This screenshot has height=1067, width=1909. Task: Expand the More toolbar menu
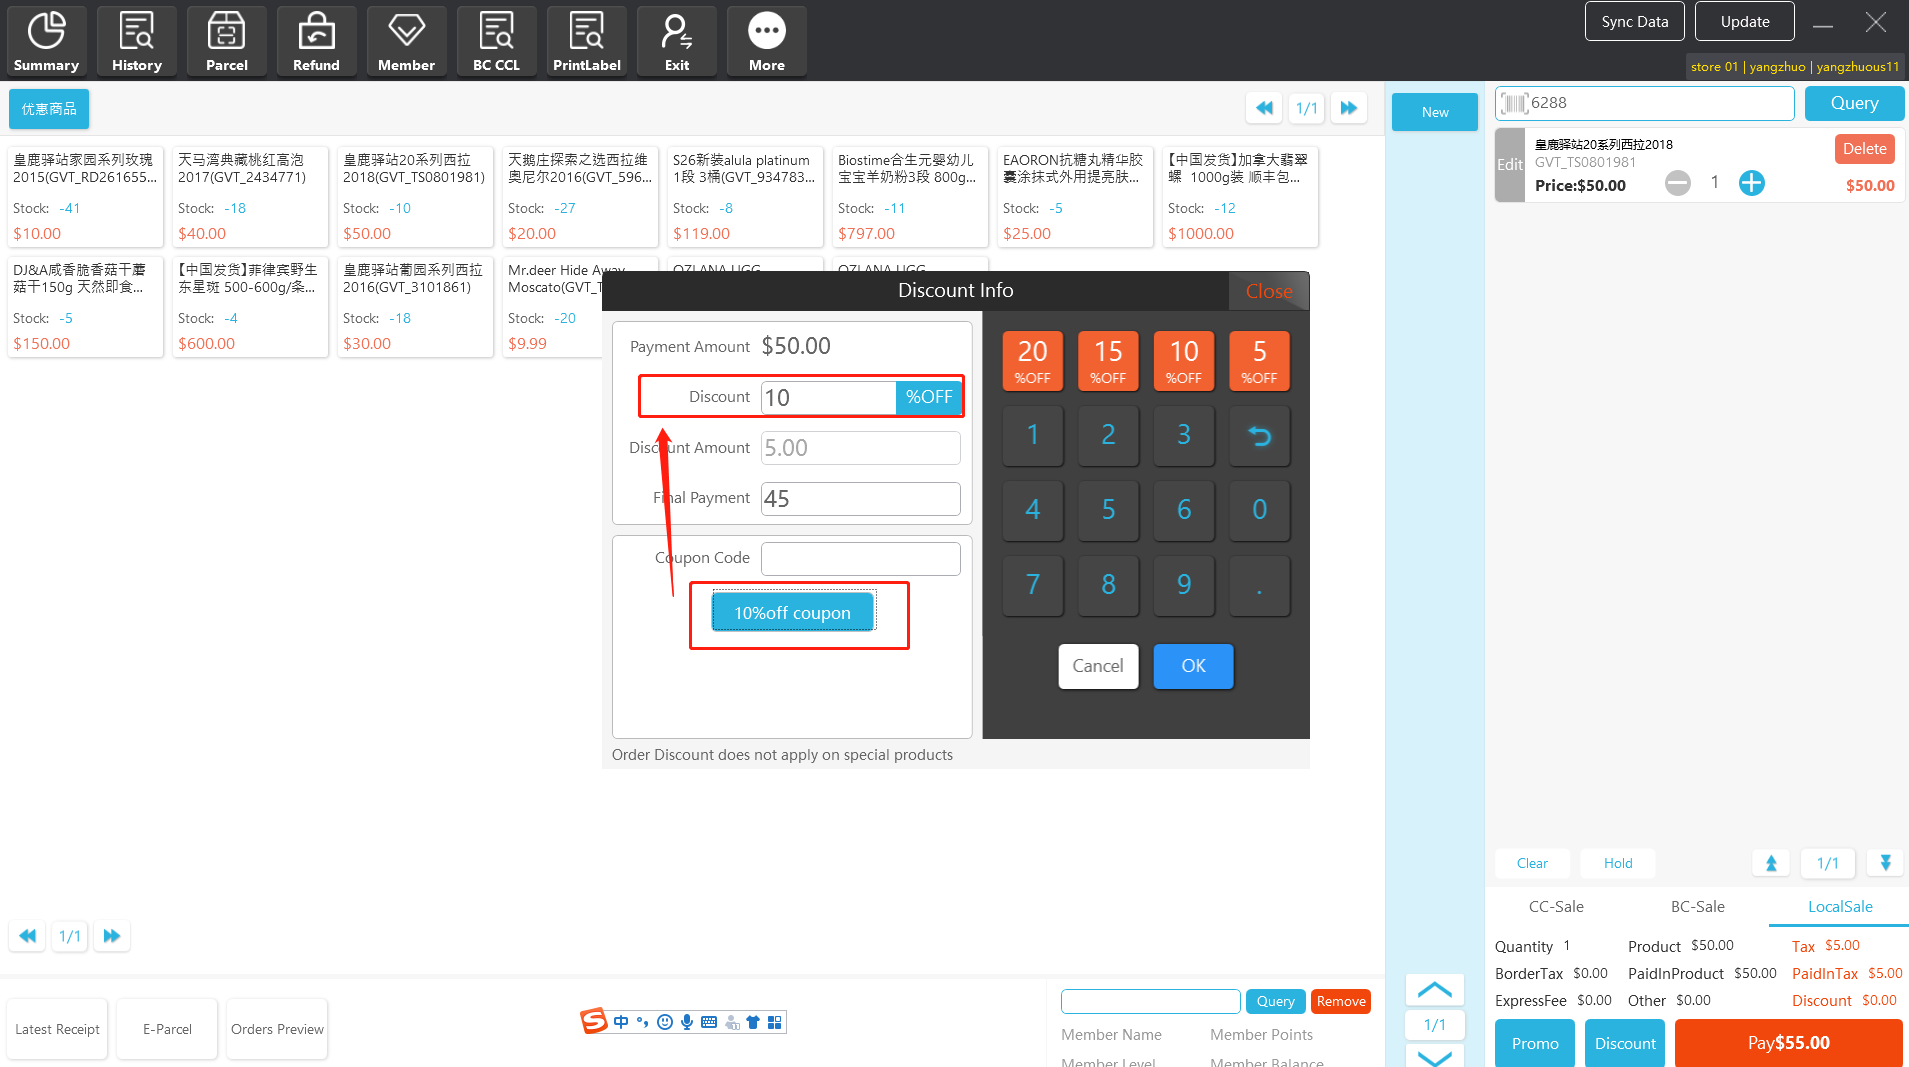click(x=766, y=41)
